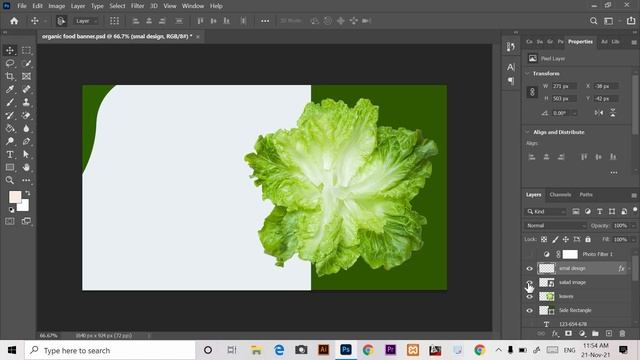Hide the Side Rectangle layer
The width and height of the screenshot is (640, 360).
coord(529,310)
